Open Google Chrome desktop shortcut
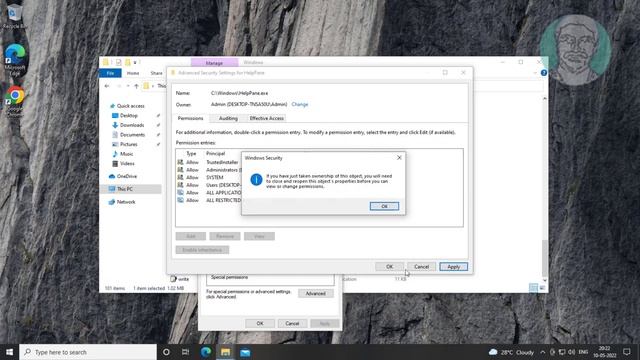Image resolution: width=640 pixels, height=360 pixels. [15, 101]
